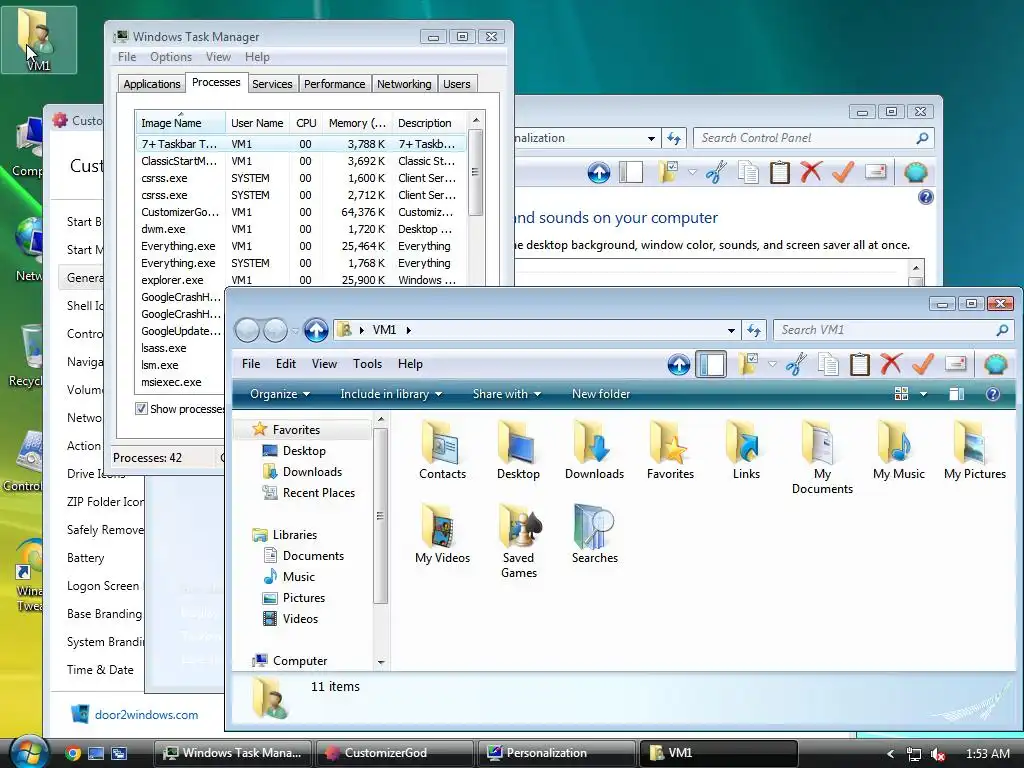This screenshot has height=768, width=1024.
Task: Click the Chrome icon in quick launch
Action: click(x=73, y=753)
